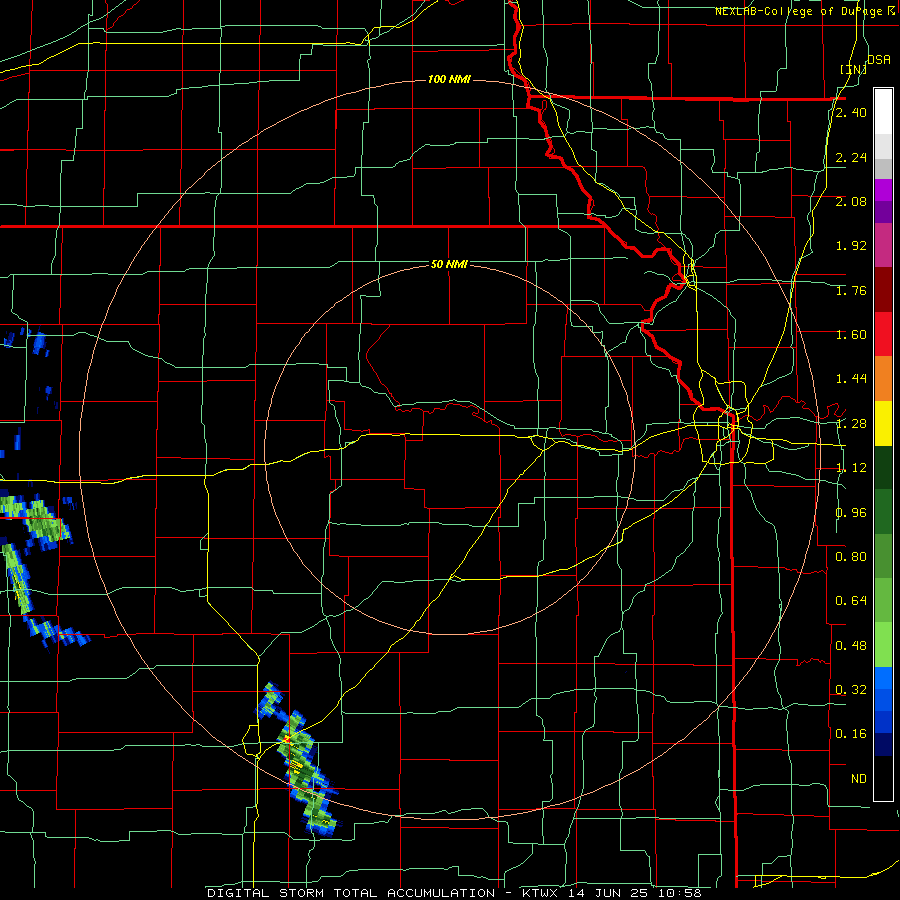The height and width of the screenshot is (900, 900).
Task: Click the "0.48" scale value
Action: click(851, 646)
